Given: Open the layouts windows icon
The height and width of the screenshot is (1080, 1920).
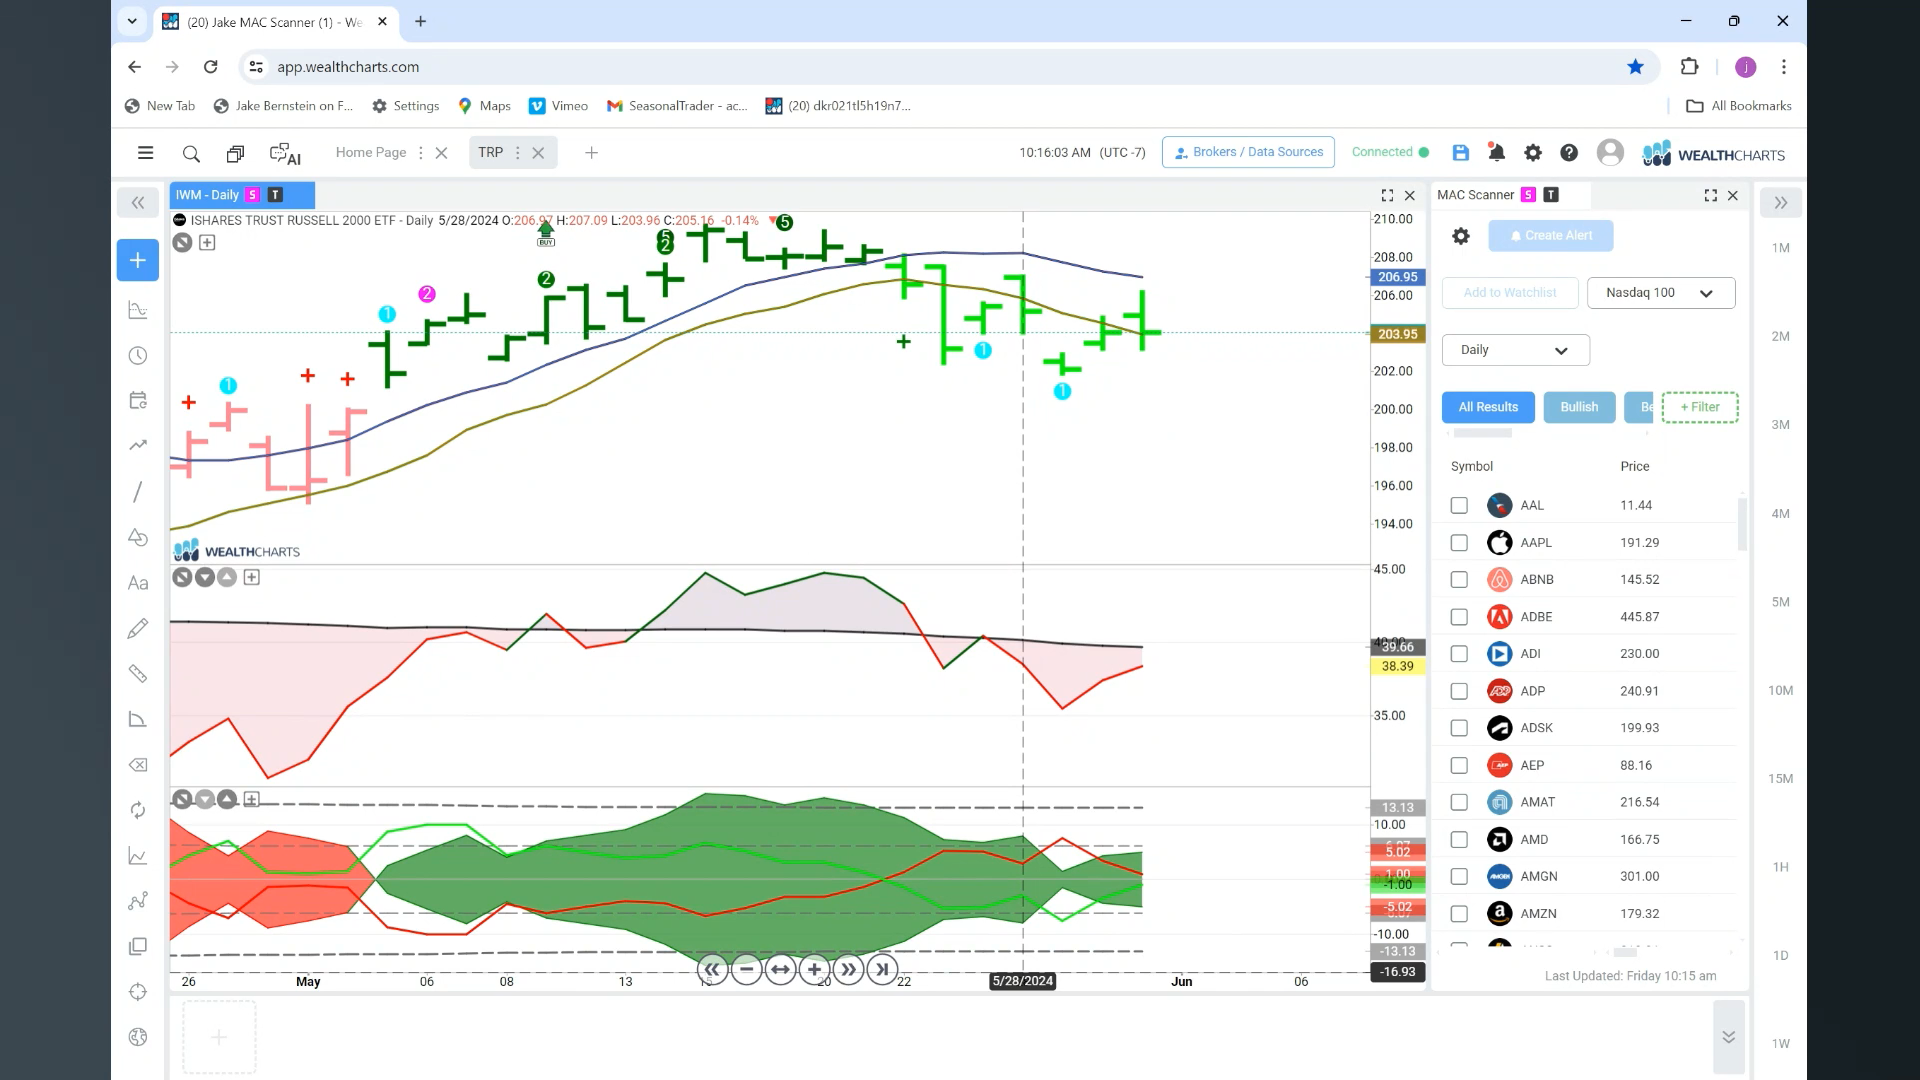Looking at the screenshot, I should pyautogui.click(x=235, y=153).
